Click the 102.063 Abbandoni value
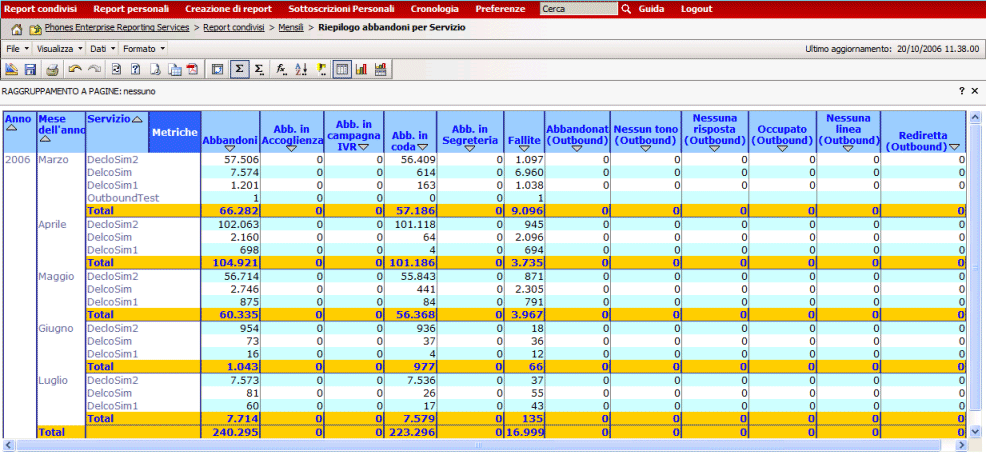The image size is (986, 455). [238, 224]
